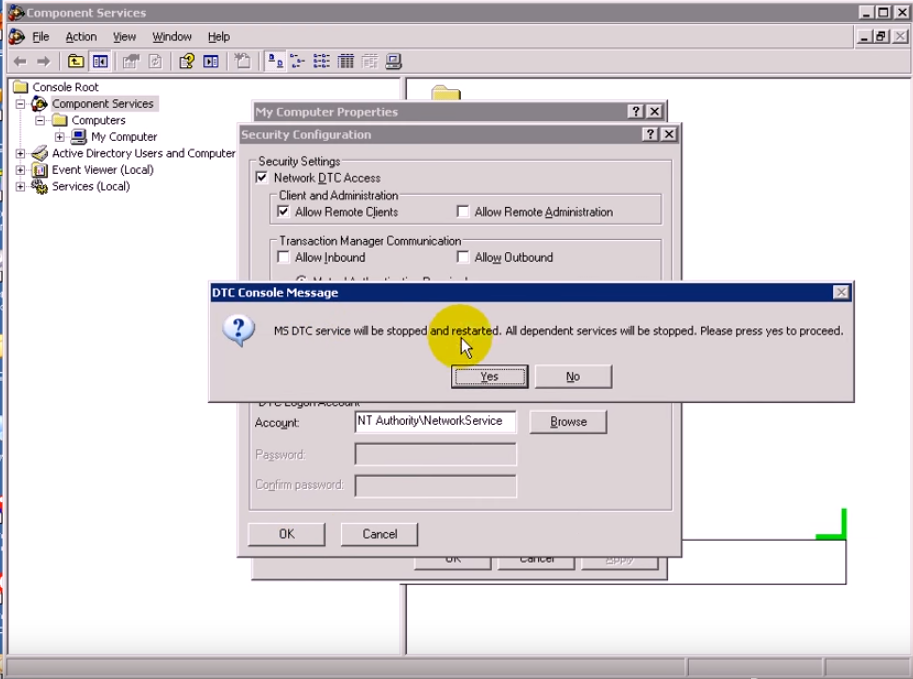The height and width of the screenshot is (679, 913).
Task: Click the Component Services title bar icon
Action: [x=16, y=12]
